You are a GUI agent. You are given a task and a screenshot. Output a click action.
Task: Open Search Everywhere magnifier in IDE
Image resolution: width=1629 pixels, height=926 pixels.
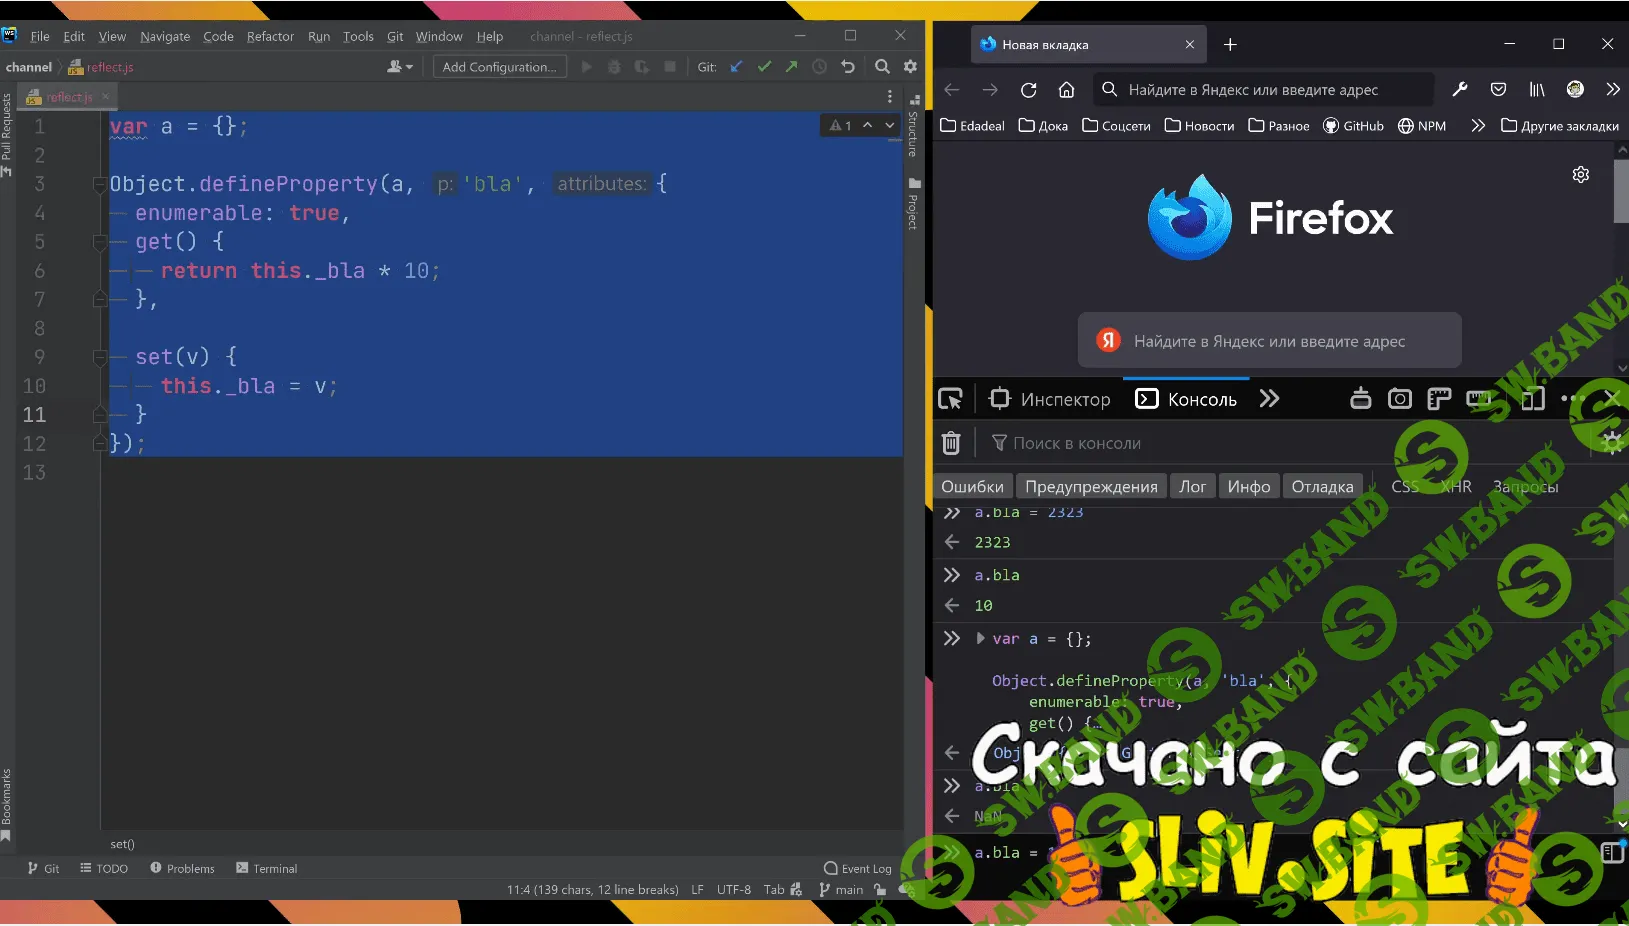(882, 67)
